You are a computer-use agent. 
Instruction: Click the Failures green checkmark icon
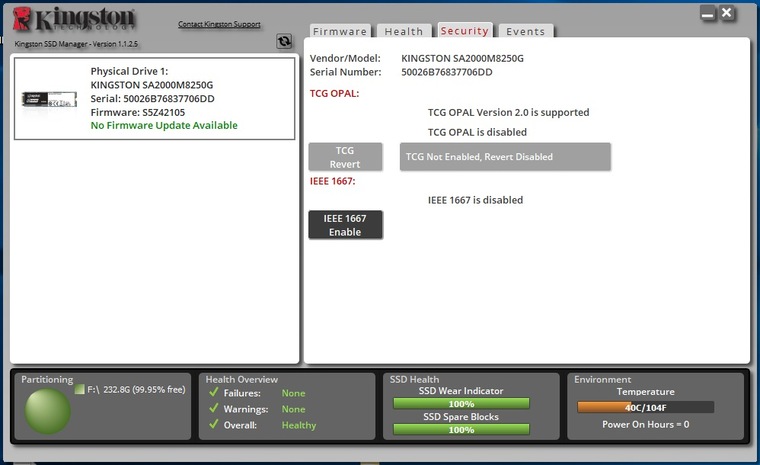(x=212, y=393)
